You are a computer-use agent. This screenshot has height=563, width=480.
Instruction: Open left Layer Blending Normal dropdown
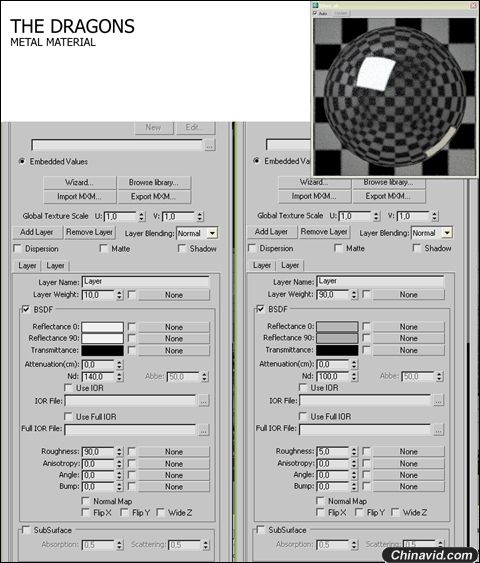[212, 233]
